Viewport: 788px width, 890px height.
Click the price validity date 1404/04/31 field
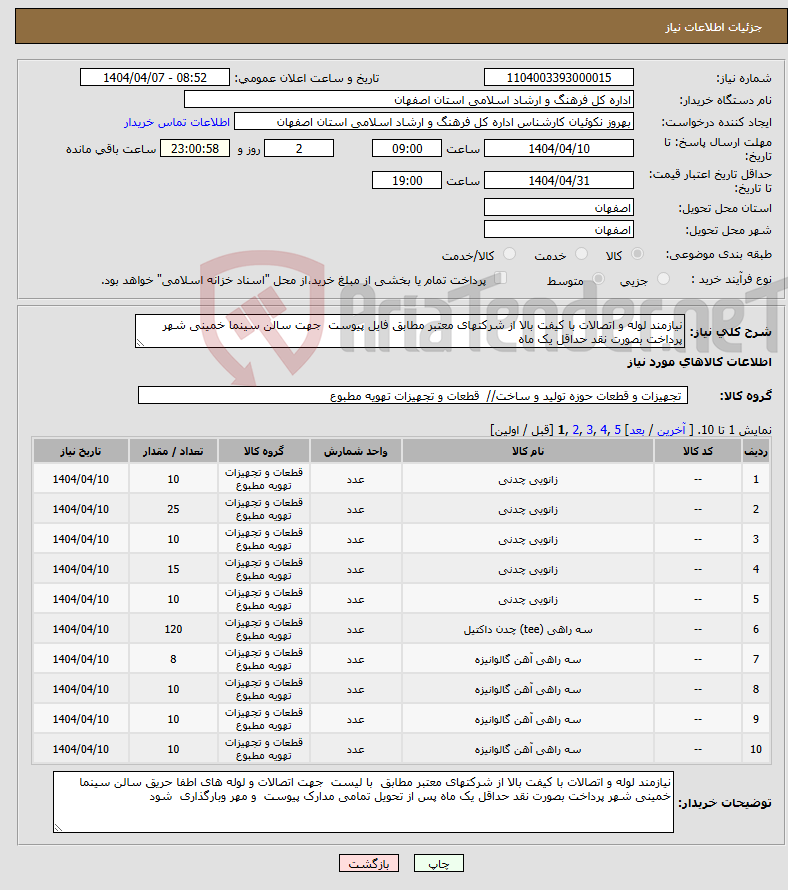[559, 180]
